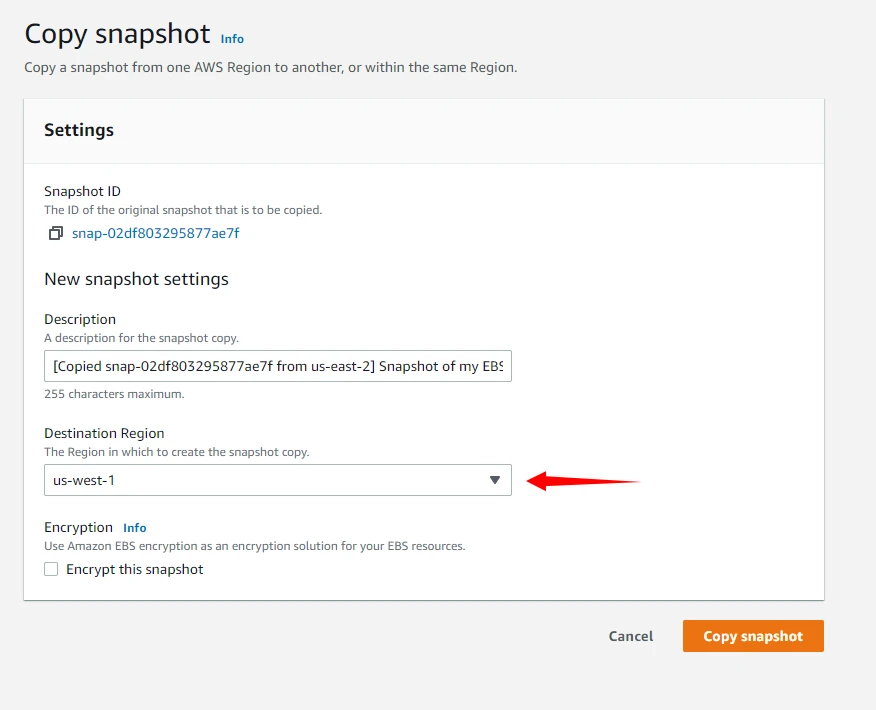Open the Info link next to Copy snapshot title
This screenshot has width=876, height=710.
232,39
